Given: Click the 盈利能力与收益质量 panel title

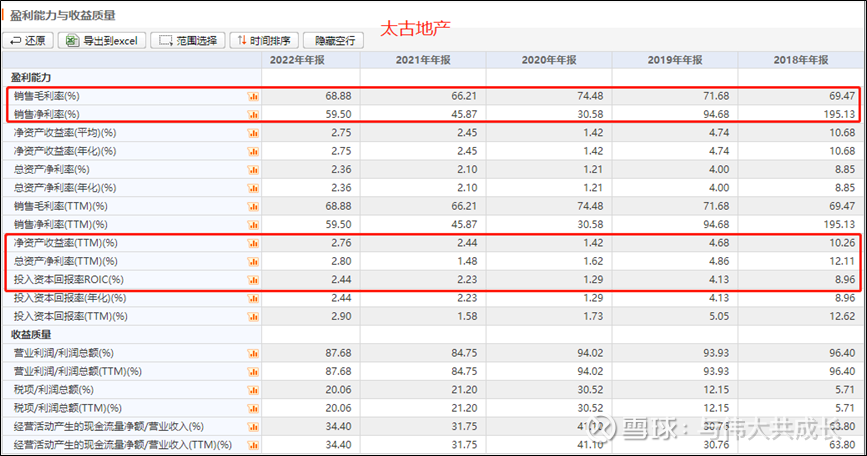Looking at the screenshot, I should point(62,15).
